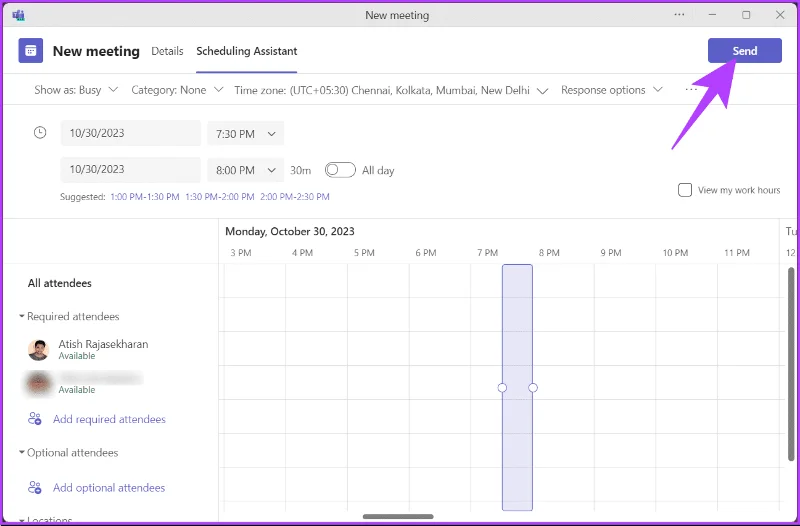Click the 5 PM time column label
Viewport: 800px width, 526px height.
[x=364, y=253]
